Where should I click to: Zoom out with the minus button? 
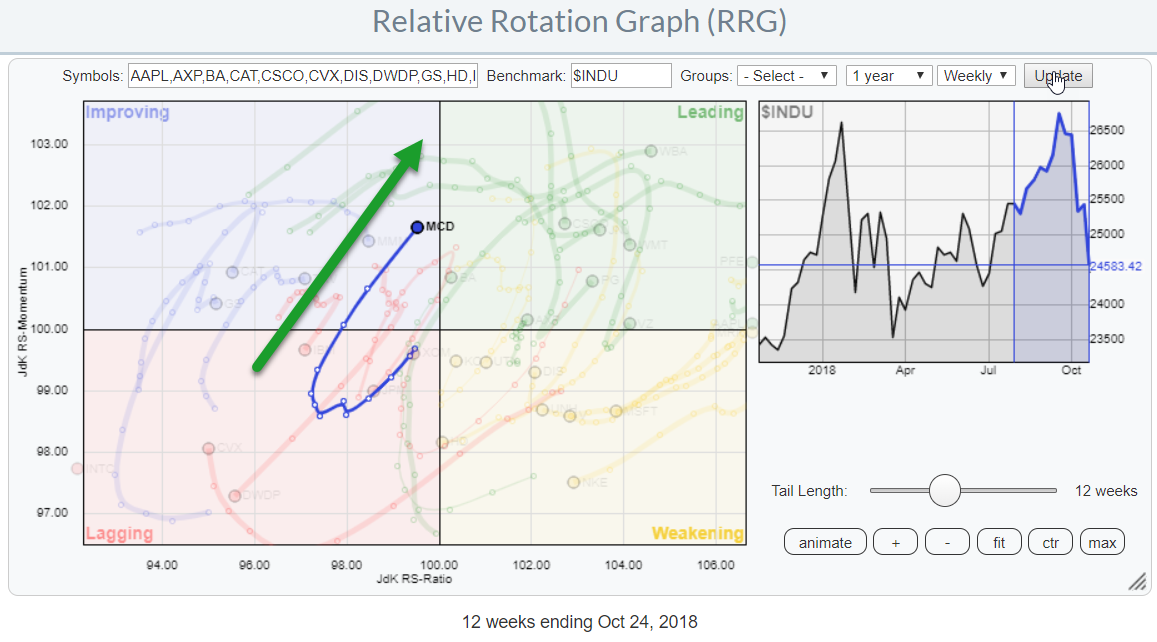947,542
